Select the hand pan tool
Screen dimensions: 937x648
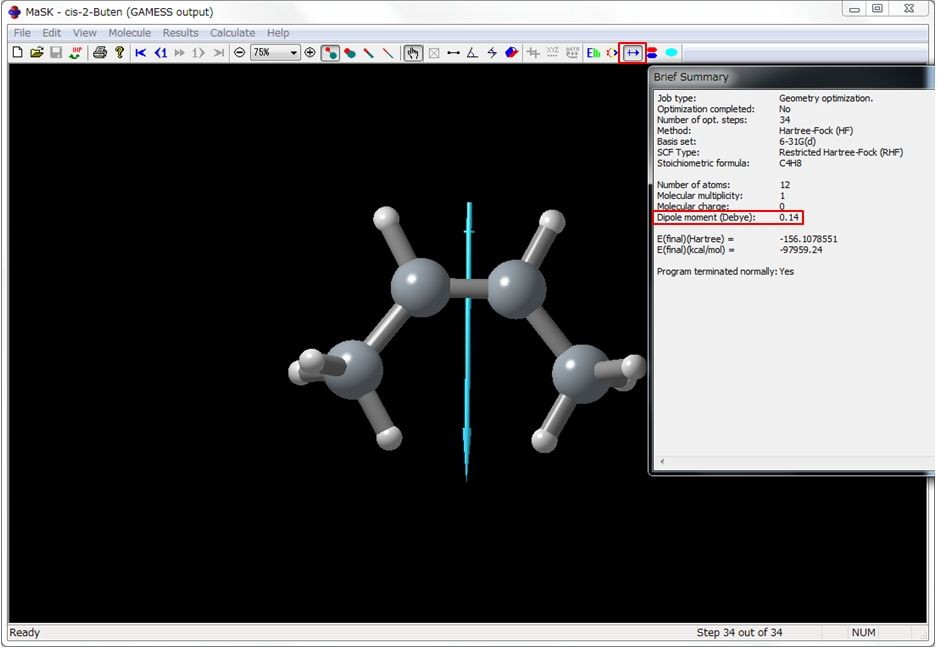[412, 52]
